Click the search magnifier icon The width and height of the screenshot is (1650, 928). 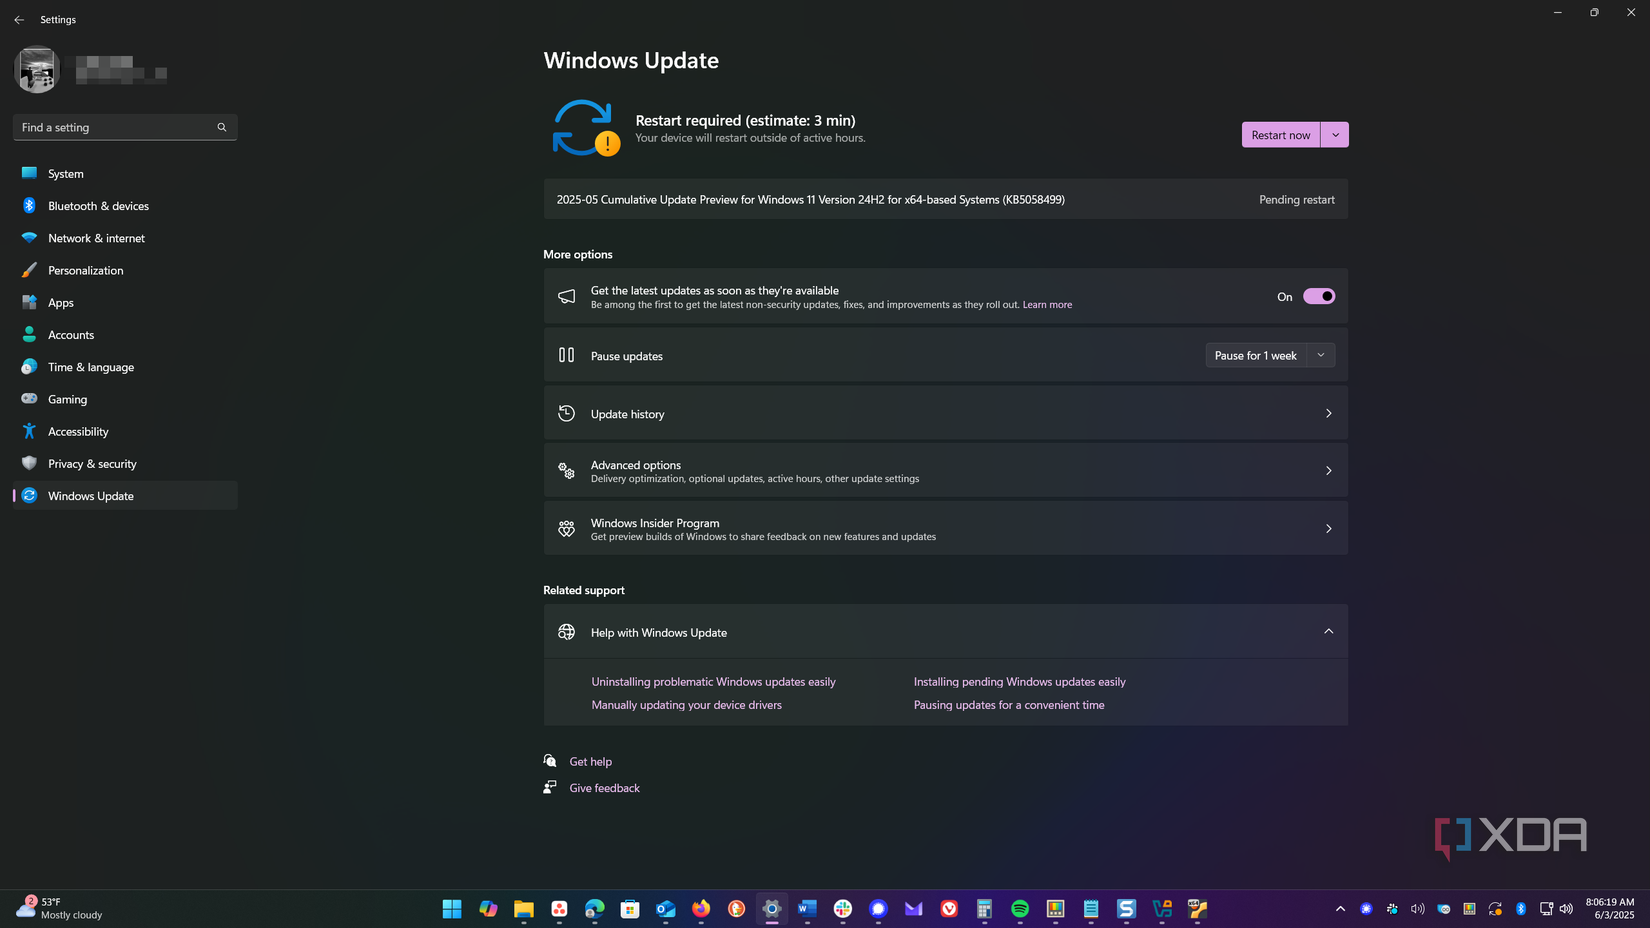pyautogui.click(x=222, y=127)
